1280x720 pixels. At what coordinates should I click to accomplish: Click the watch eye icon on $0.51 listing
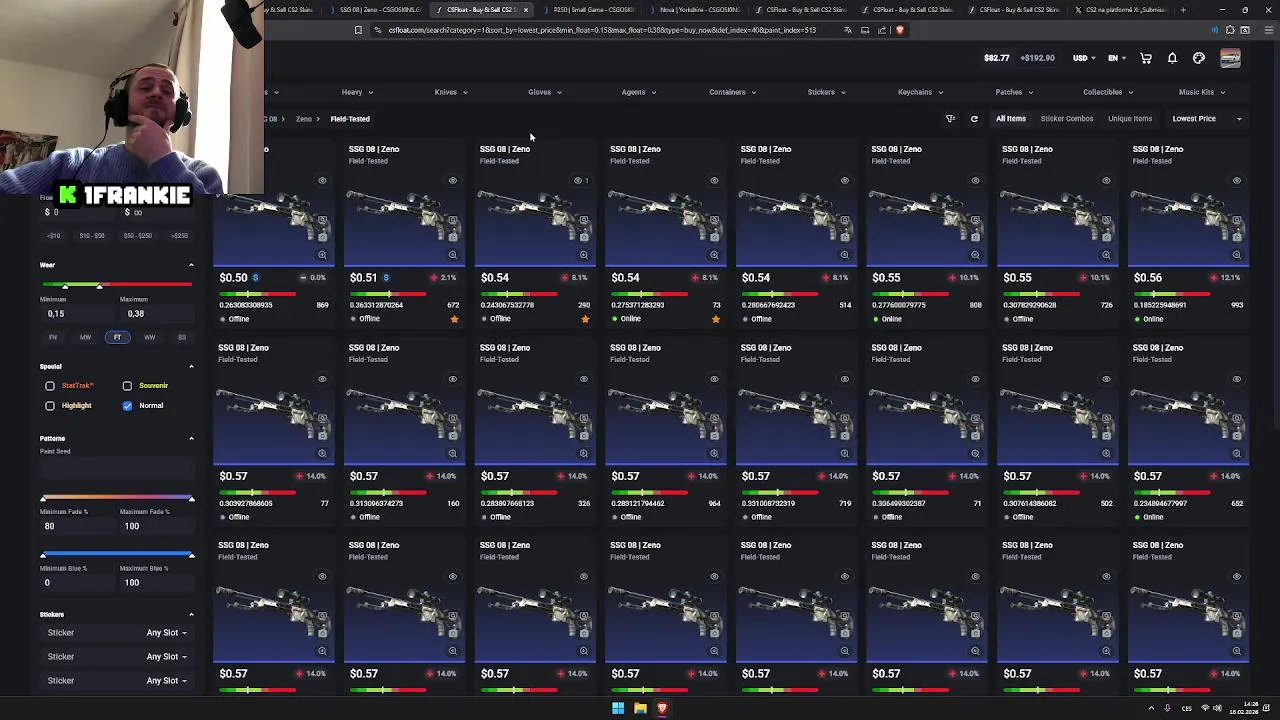click(453, 181)
